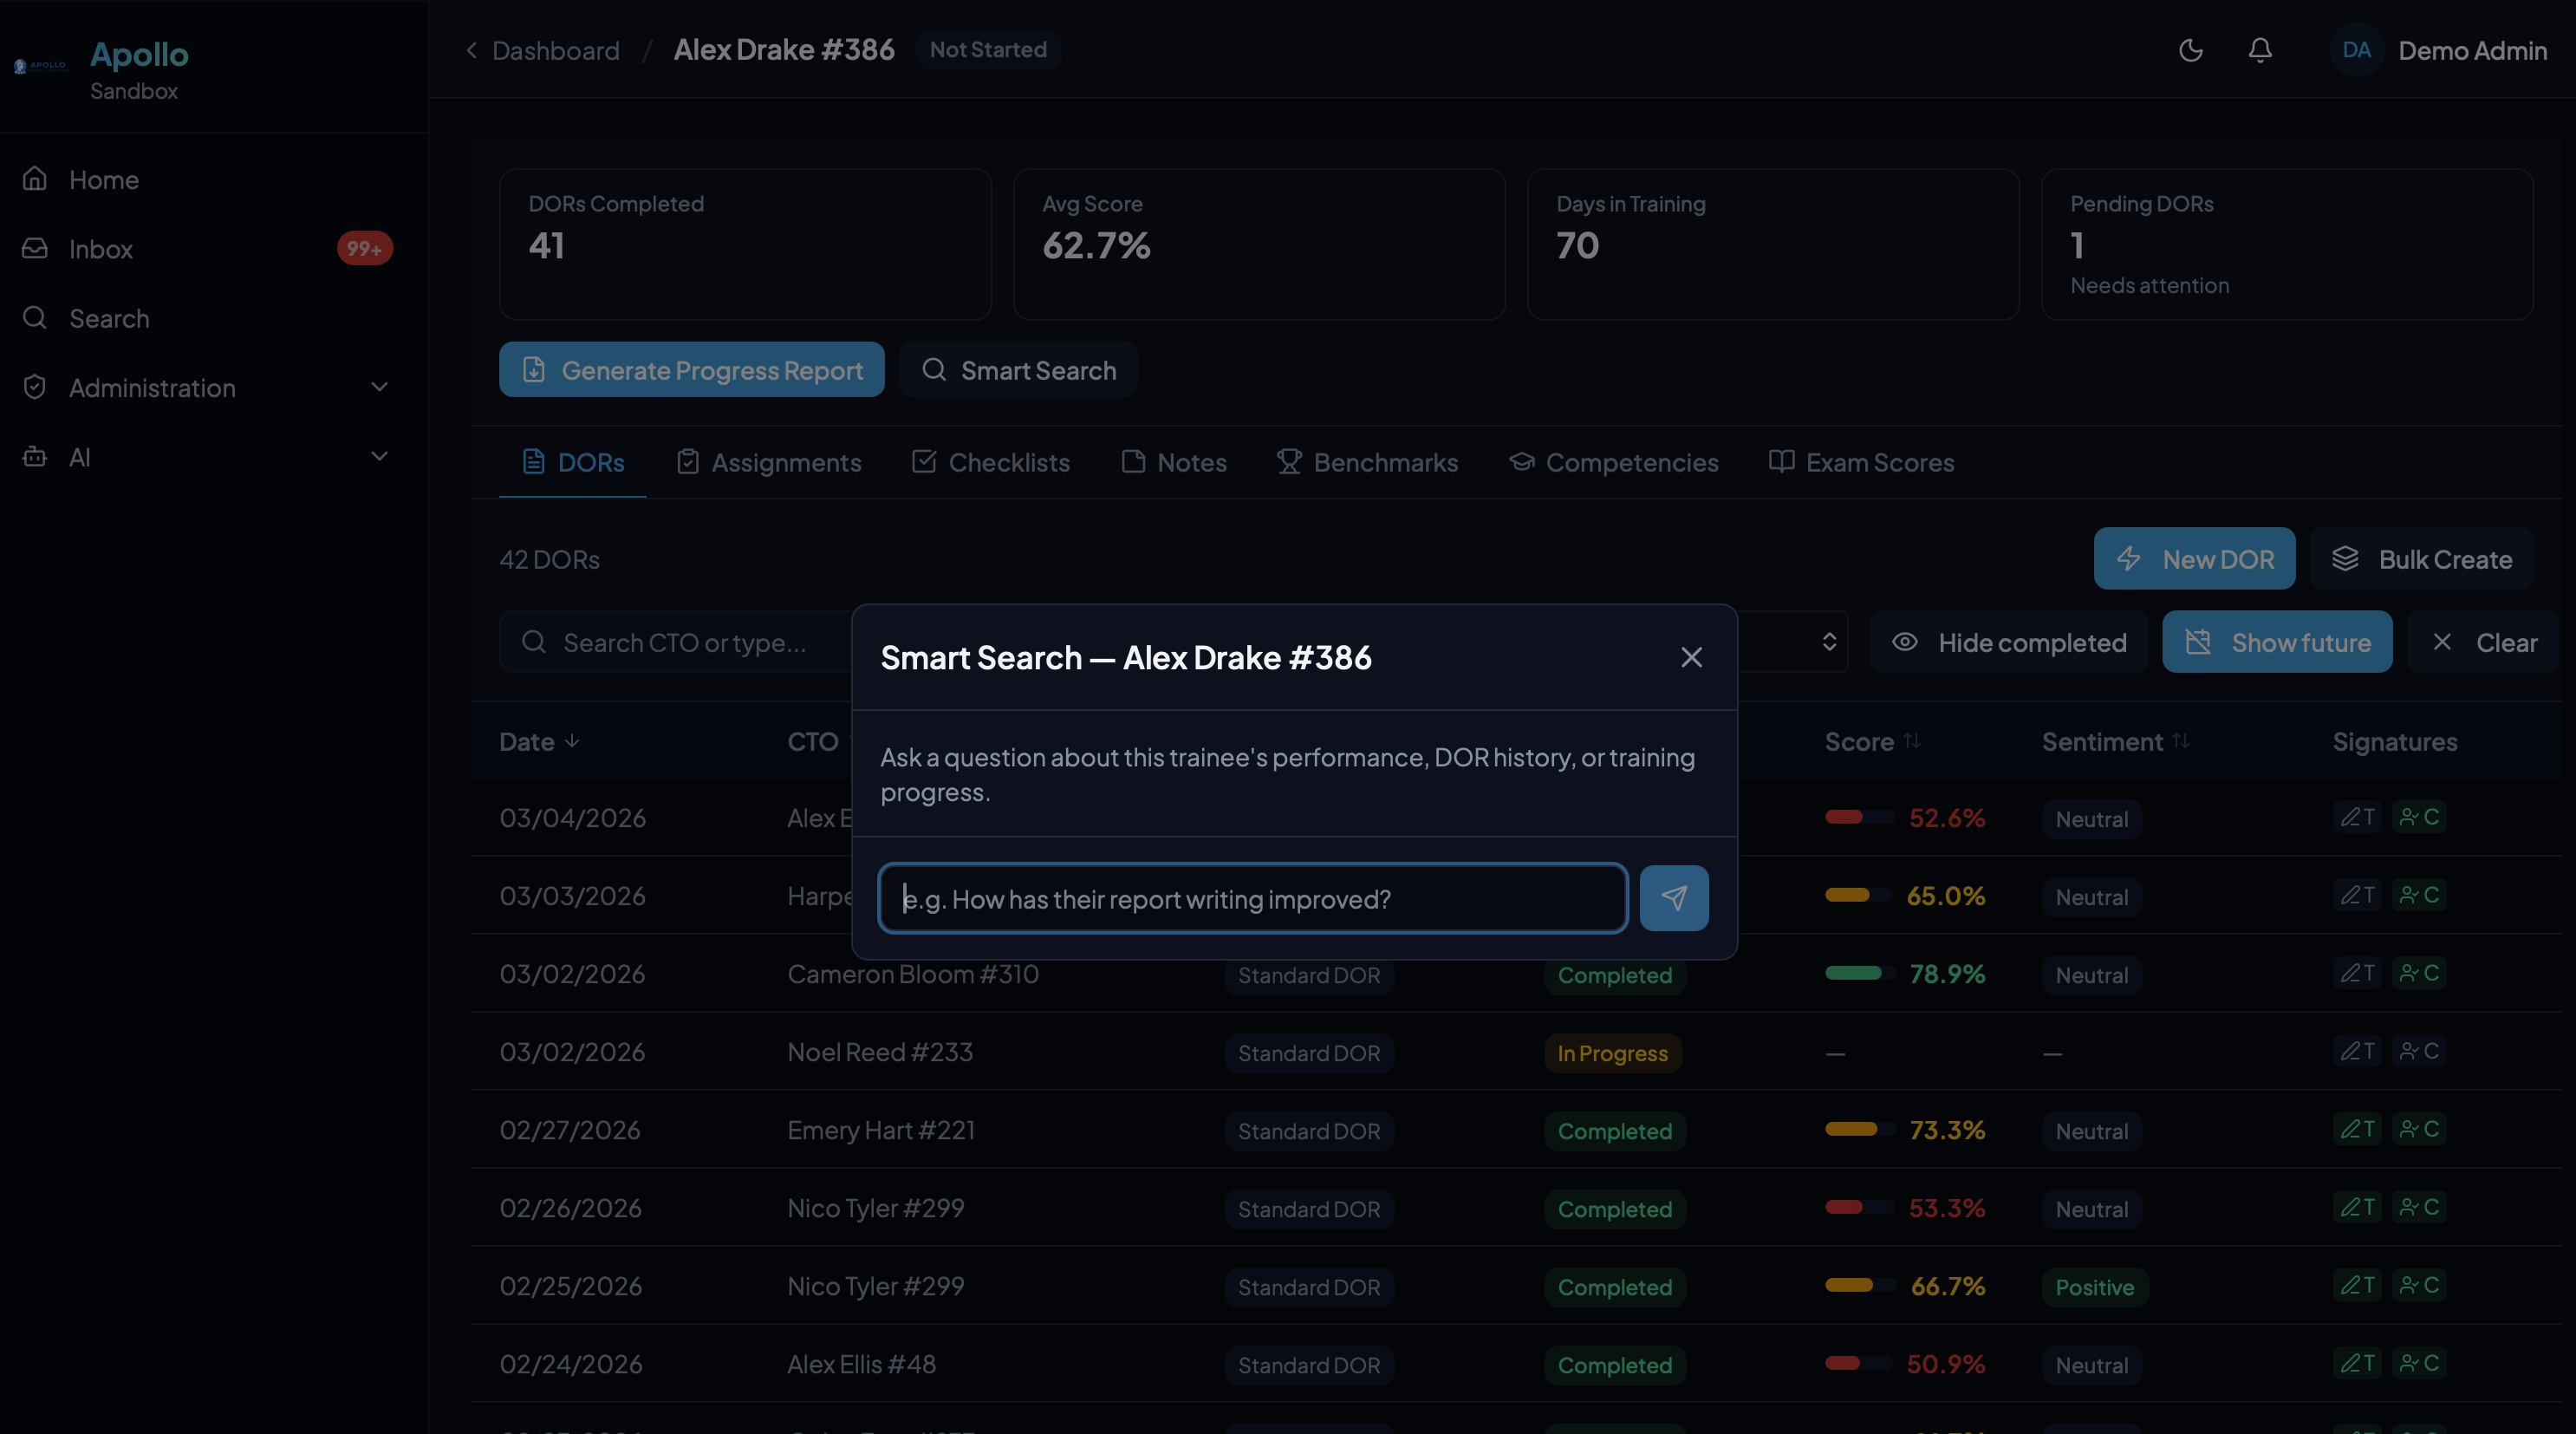Disable the Show future filter
This screenshot has width=2576, height=1434.
pos(2276,642)
